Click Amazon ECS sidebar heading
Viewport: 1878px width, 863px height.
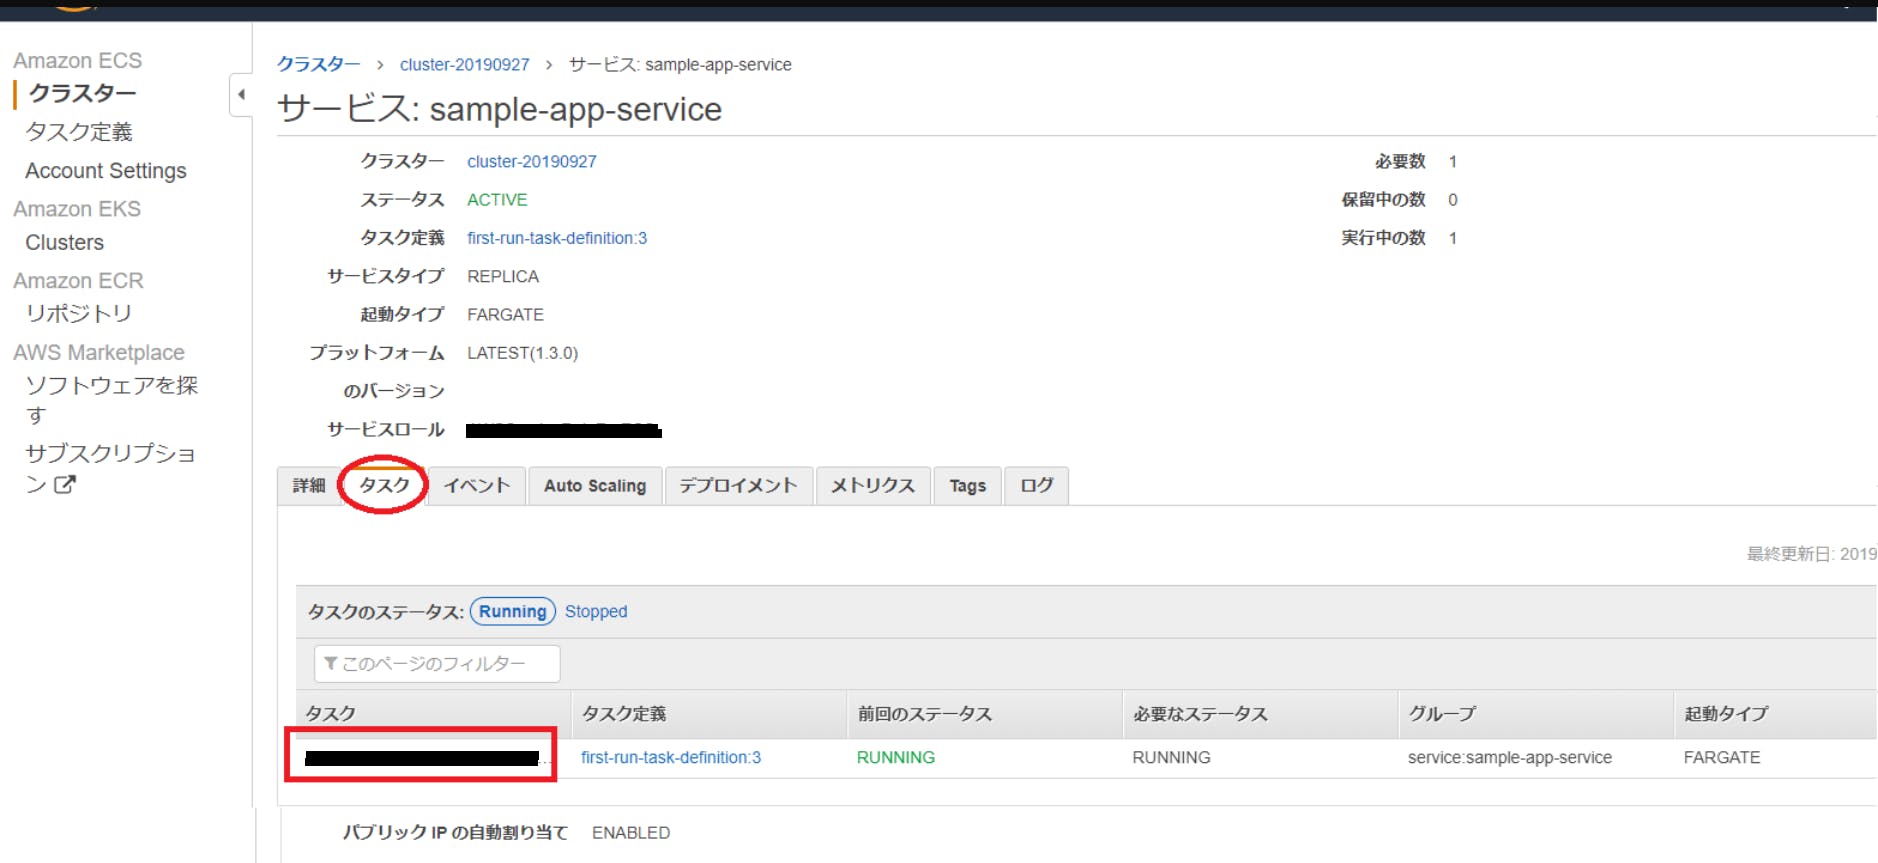[x=78, y=61]
